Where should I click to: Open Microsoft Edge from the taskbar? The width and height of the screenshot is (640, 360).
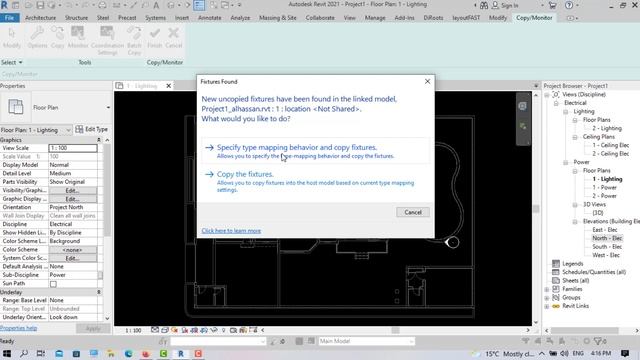click(129, 353)
